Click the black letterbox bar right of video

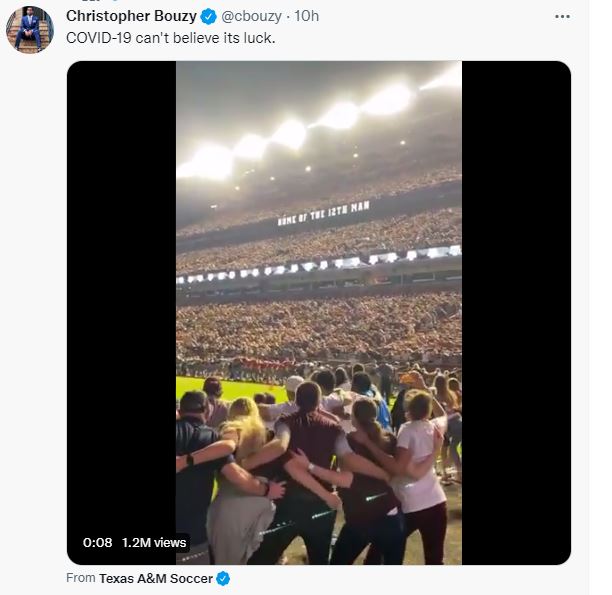tap(516, 300)
